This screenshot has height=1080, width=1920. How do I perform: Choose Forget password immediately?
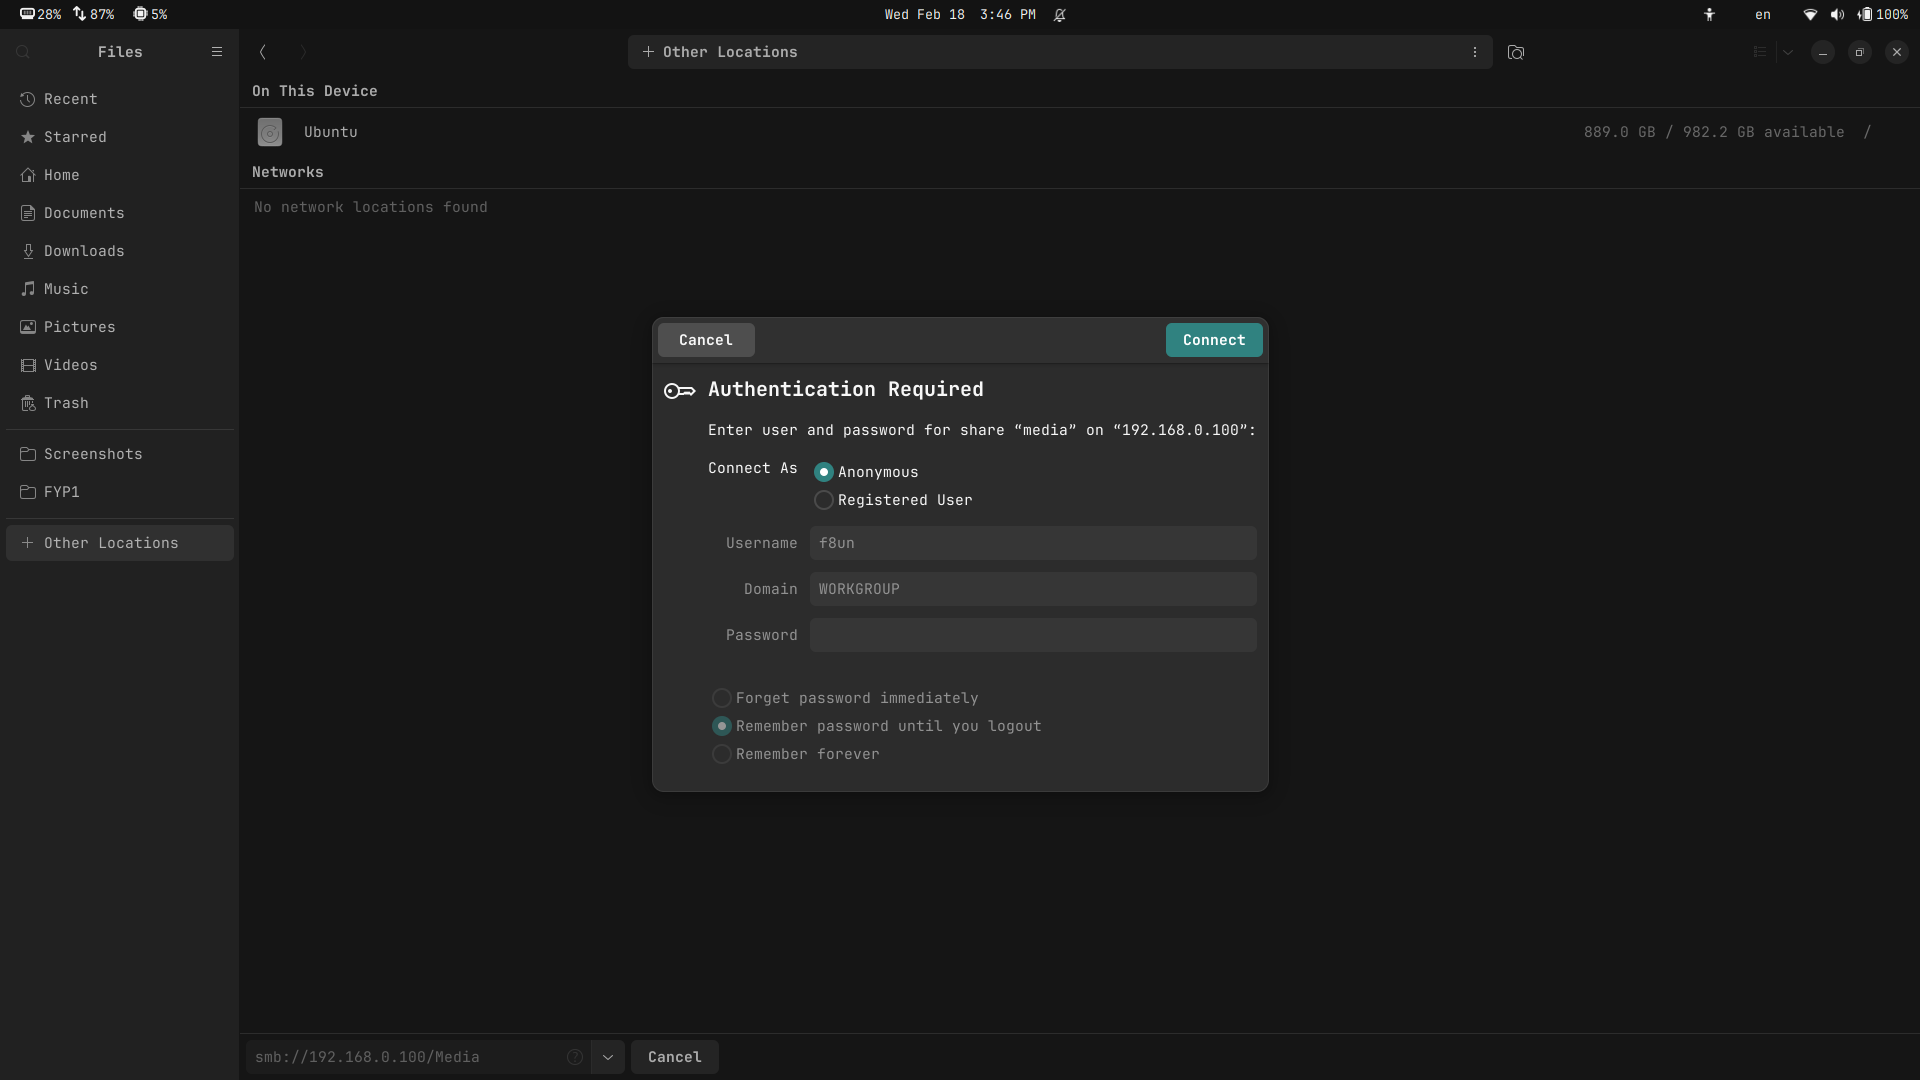click(x=722, y=698)
